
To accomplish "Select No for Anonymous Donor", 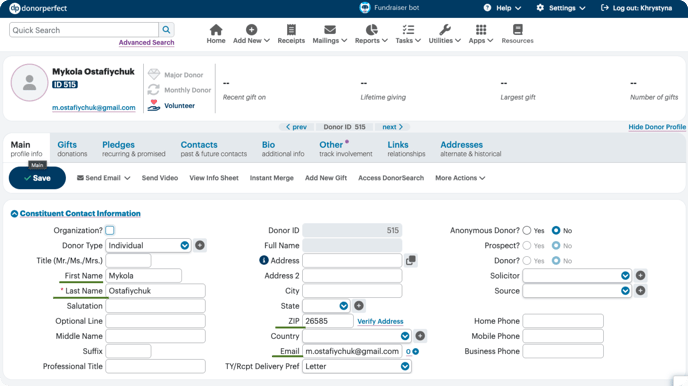I will pos(556,230).
